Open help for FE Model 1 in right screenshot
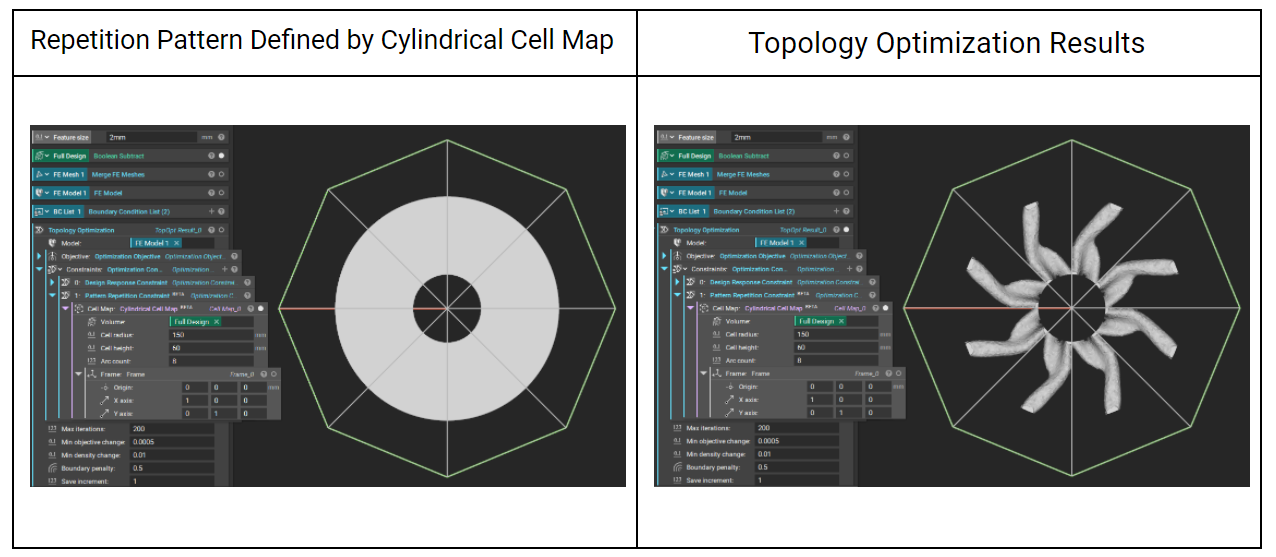Screen dimensions: 1276x557 [836, 193]
